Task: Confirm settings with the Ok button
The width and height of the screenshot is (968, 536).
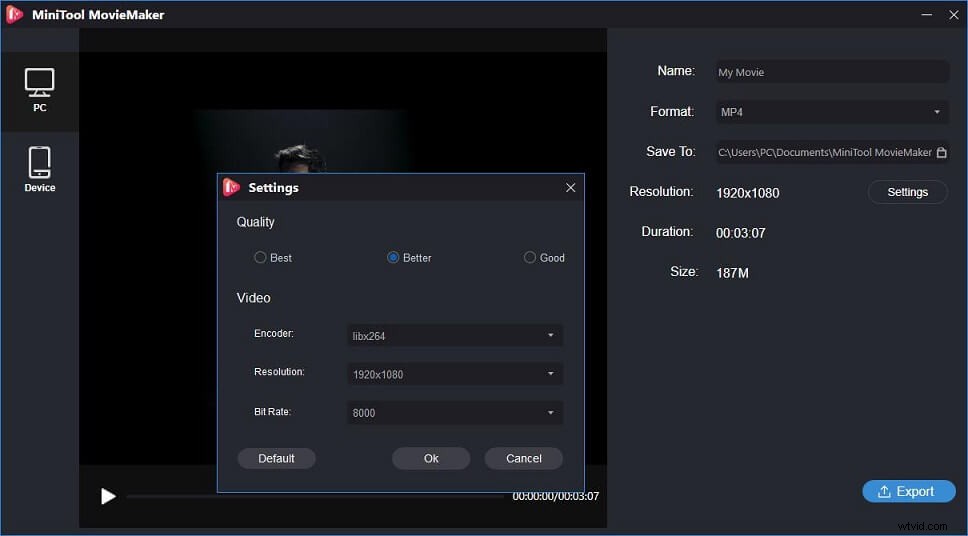Action: click(x=431, y=458)
